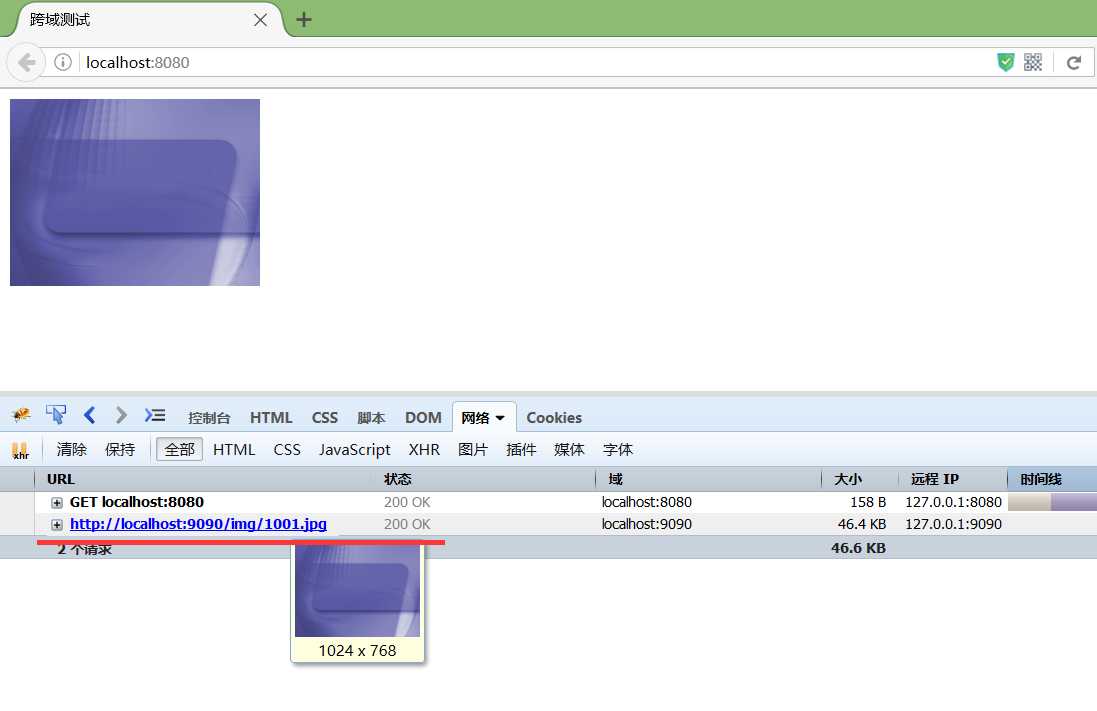Click the Firebug bug icon

(x=21, y=416)
